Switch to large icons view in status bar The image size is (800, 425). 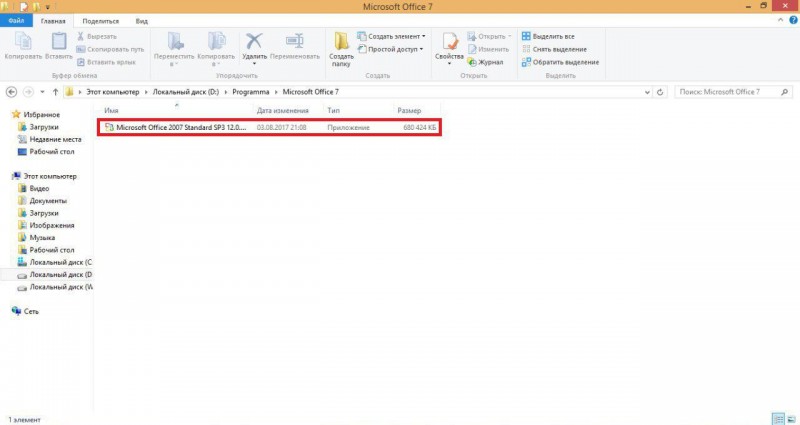791,419
